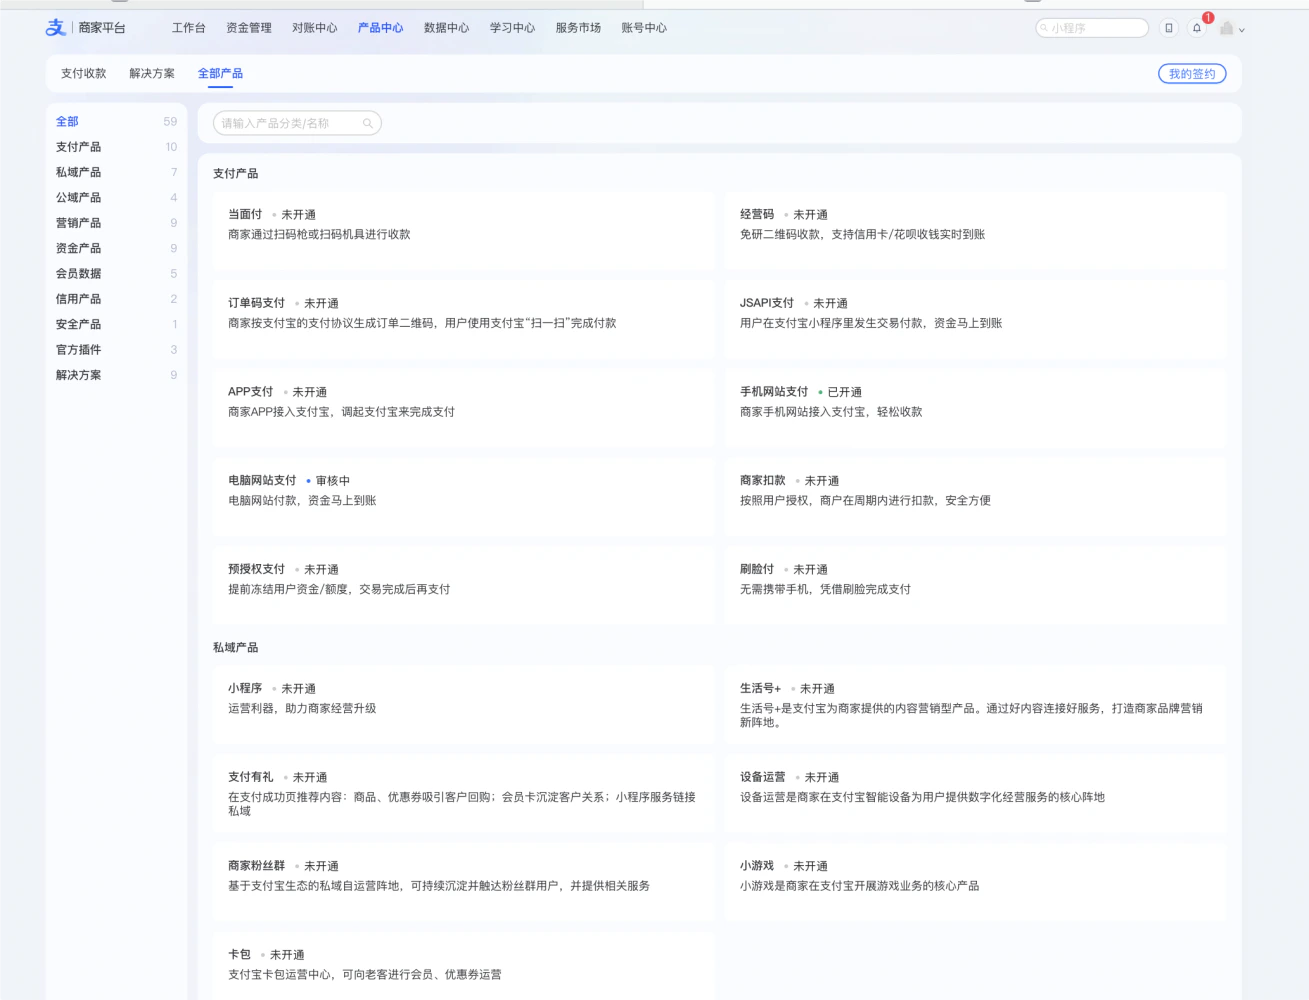This screenshot has height=1000, width=1309.
Task: Select 全部 in the category sidebar
Action: pos(116,121)
